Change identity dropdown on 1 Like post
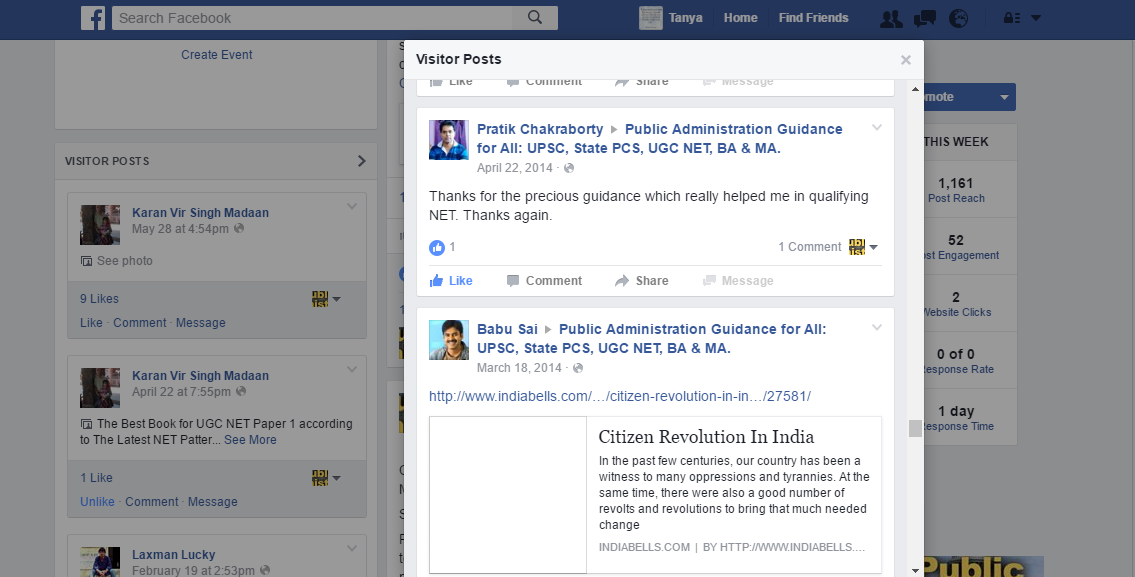Viewport: 1135px width, 577px height. 326,478
